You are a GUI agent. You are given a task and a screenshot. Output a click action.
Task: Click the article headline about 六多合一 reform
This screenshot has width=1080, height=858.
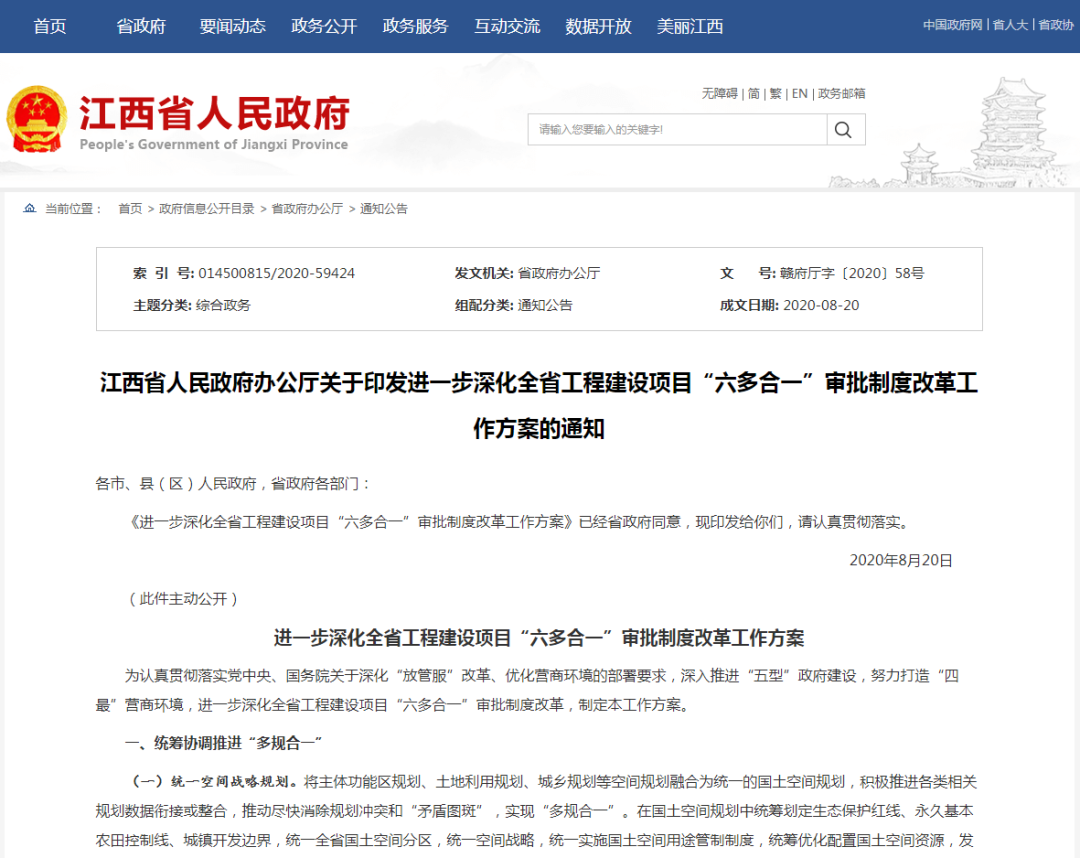coord(539,405)
